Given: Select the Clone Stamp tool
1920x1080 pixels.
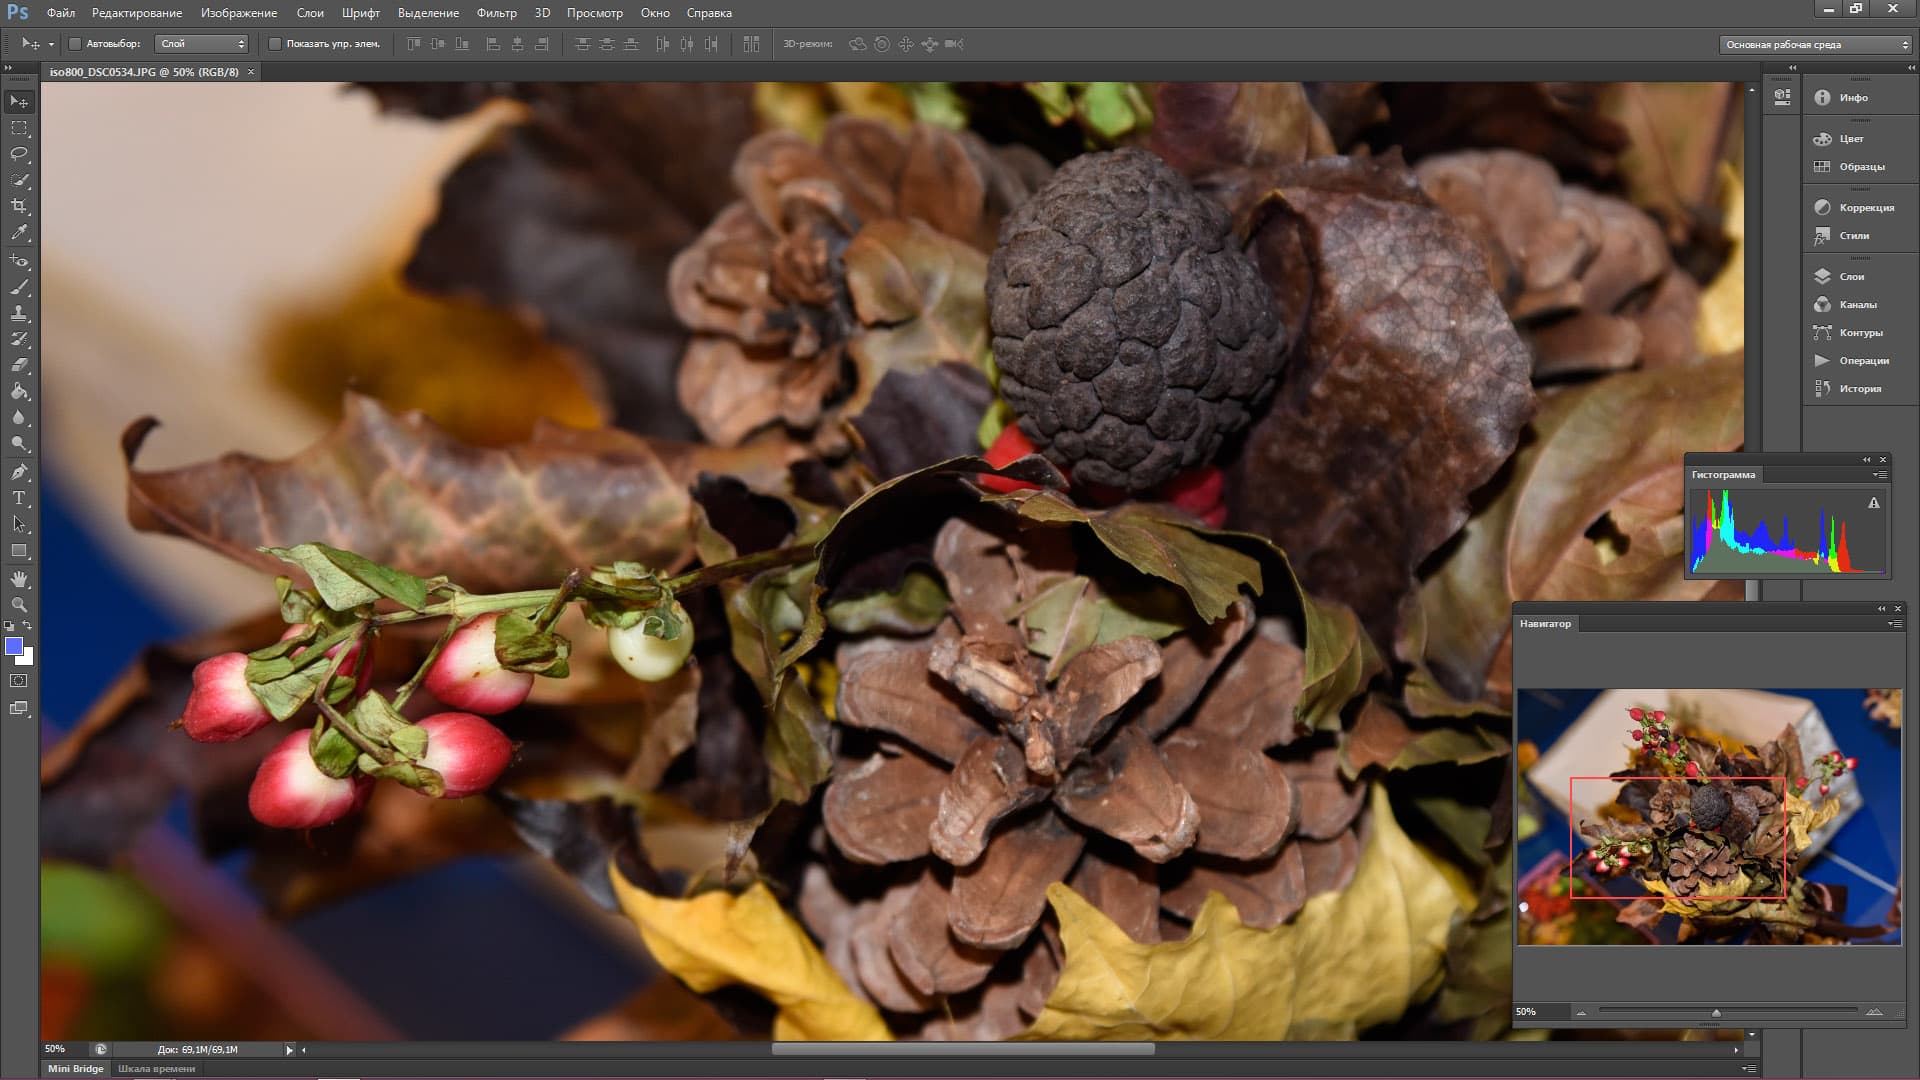Looking at the screenshot, I should (x=19, y=312).
